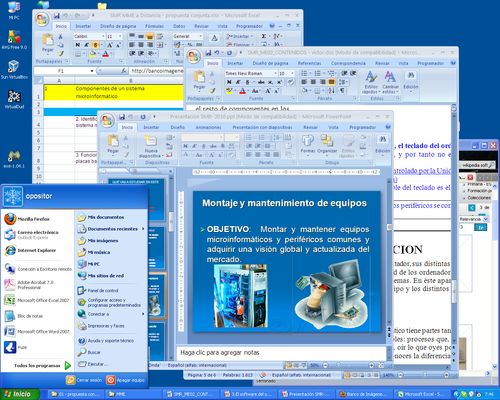Open Mozilla Firefox from the Start menu
The image size is (500, 400).
[x=27, y=219]
